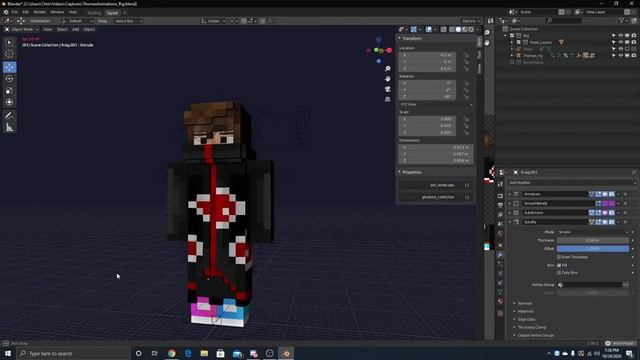Select the Cursor tool in the viewport toolbar
The width and height of the screenshot is (640, 360).
[x=9, y=53]
